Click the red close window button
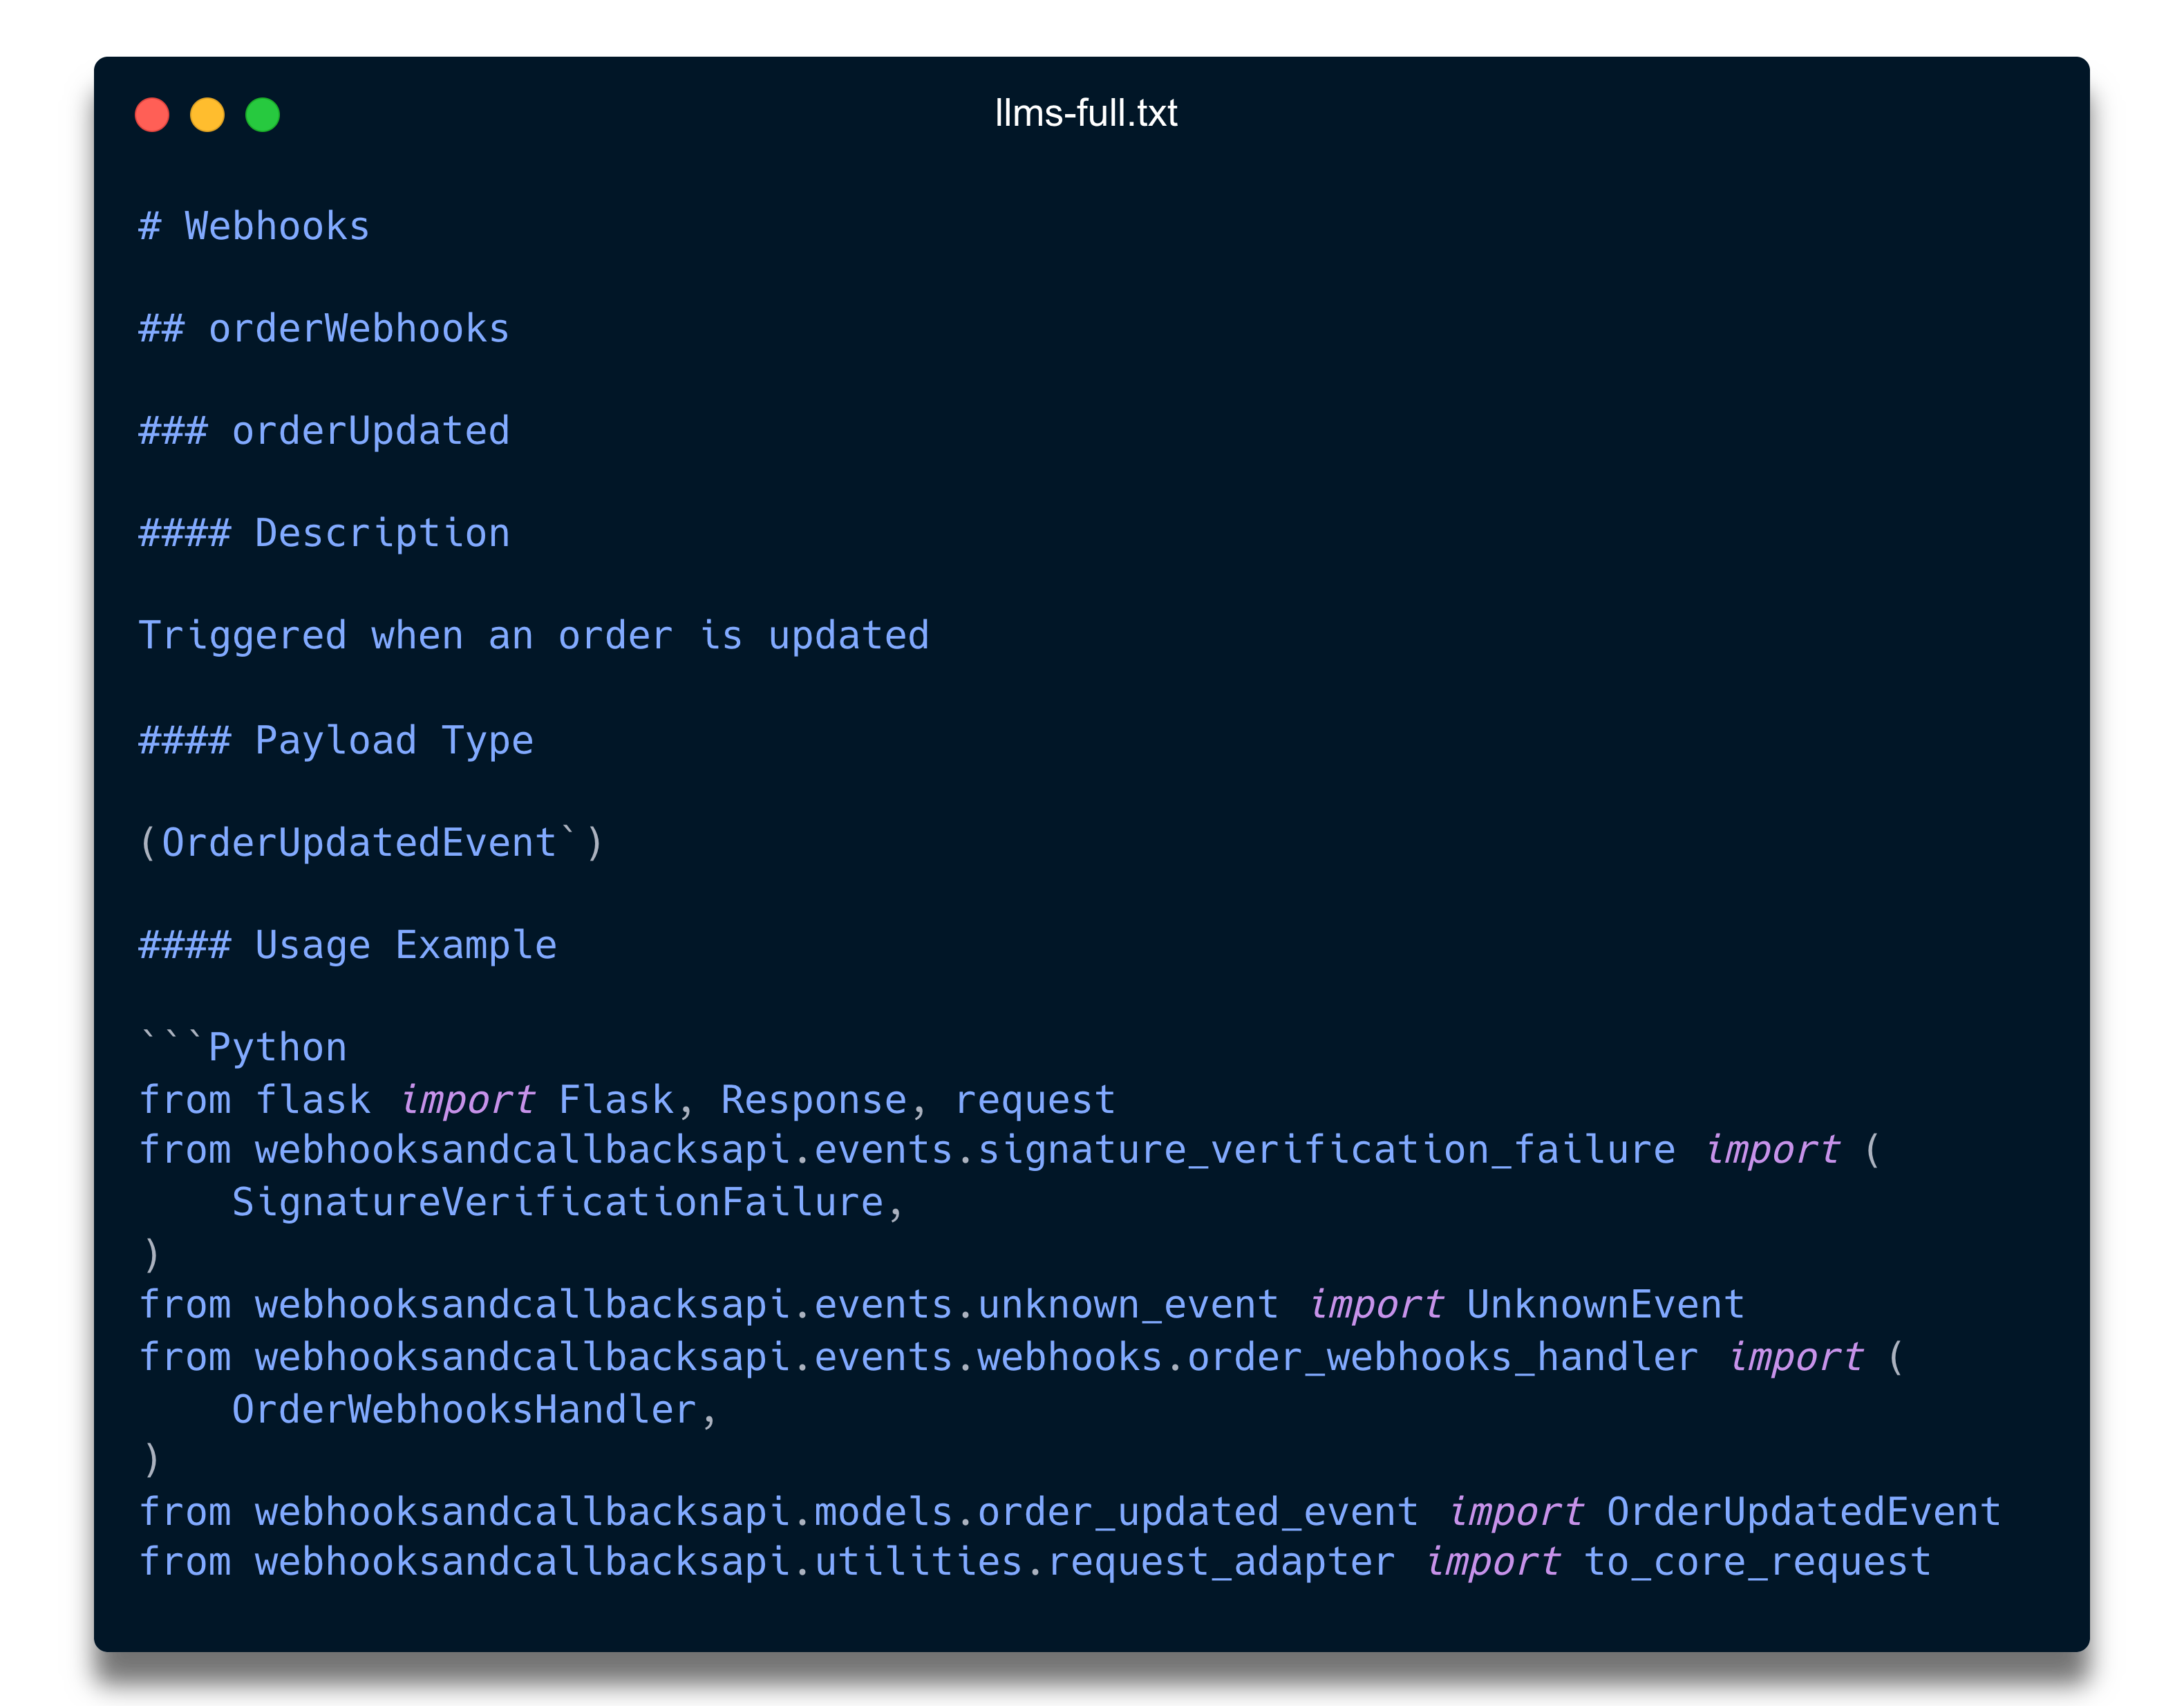2184x1706 pixels. pyautogui.click(x=152, y=115)
